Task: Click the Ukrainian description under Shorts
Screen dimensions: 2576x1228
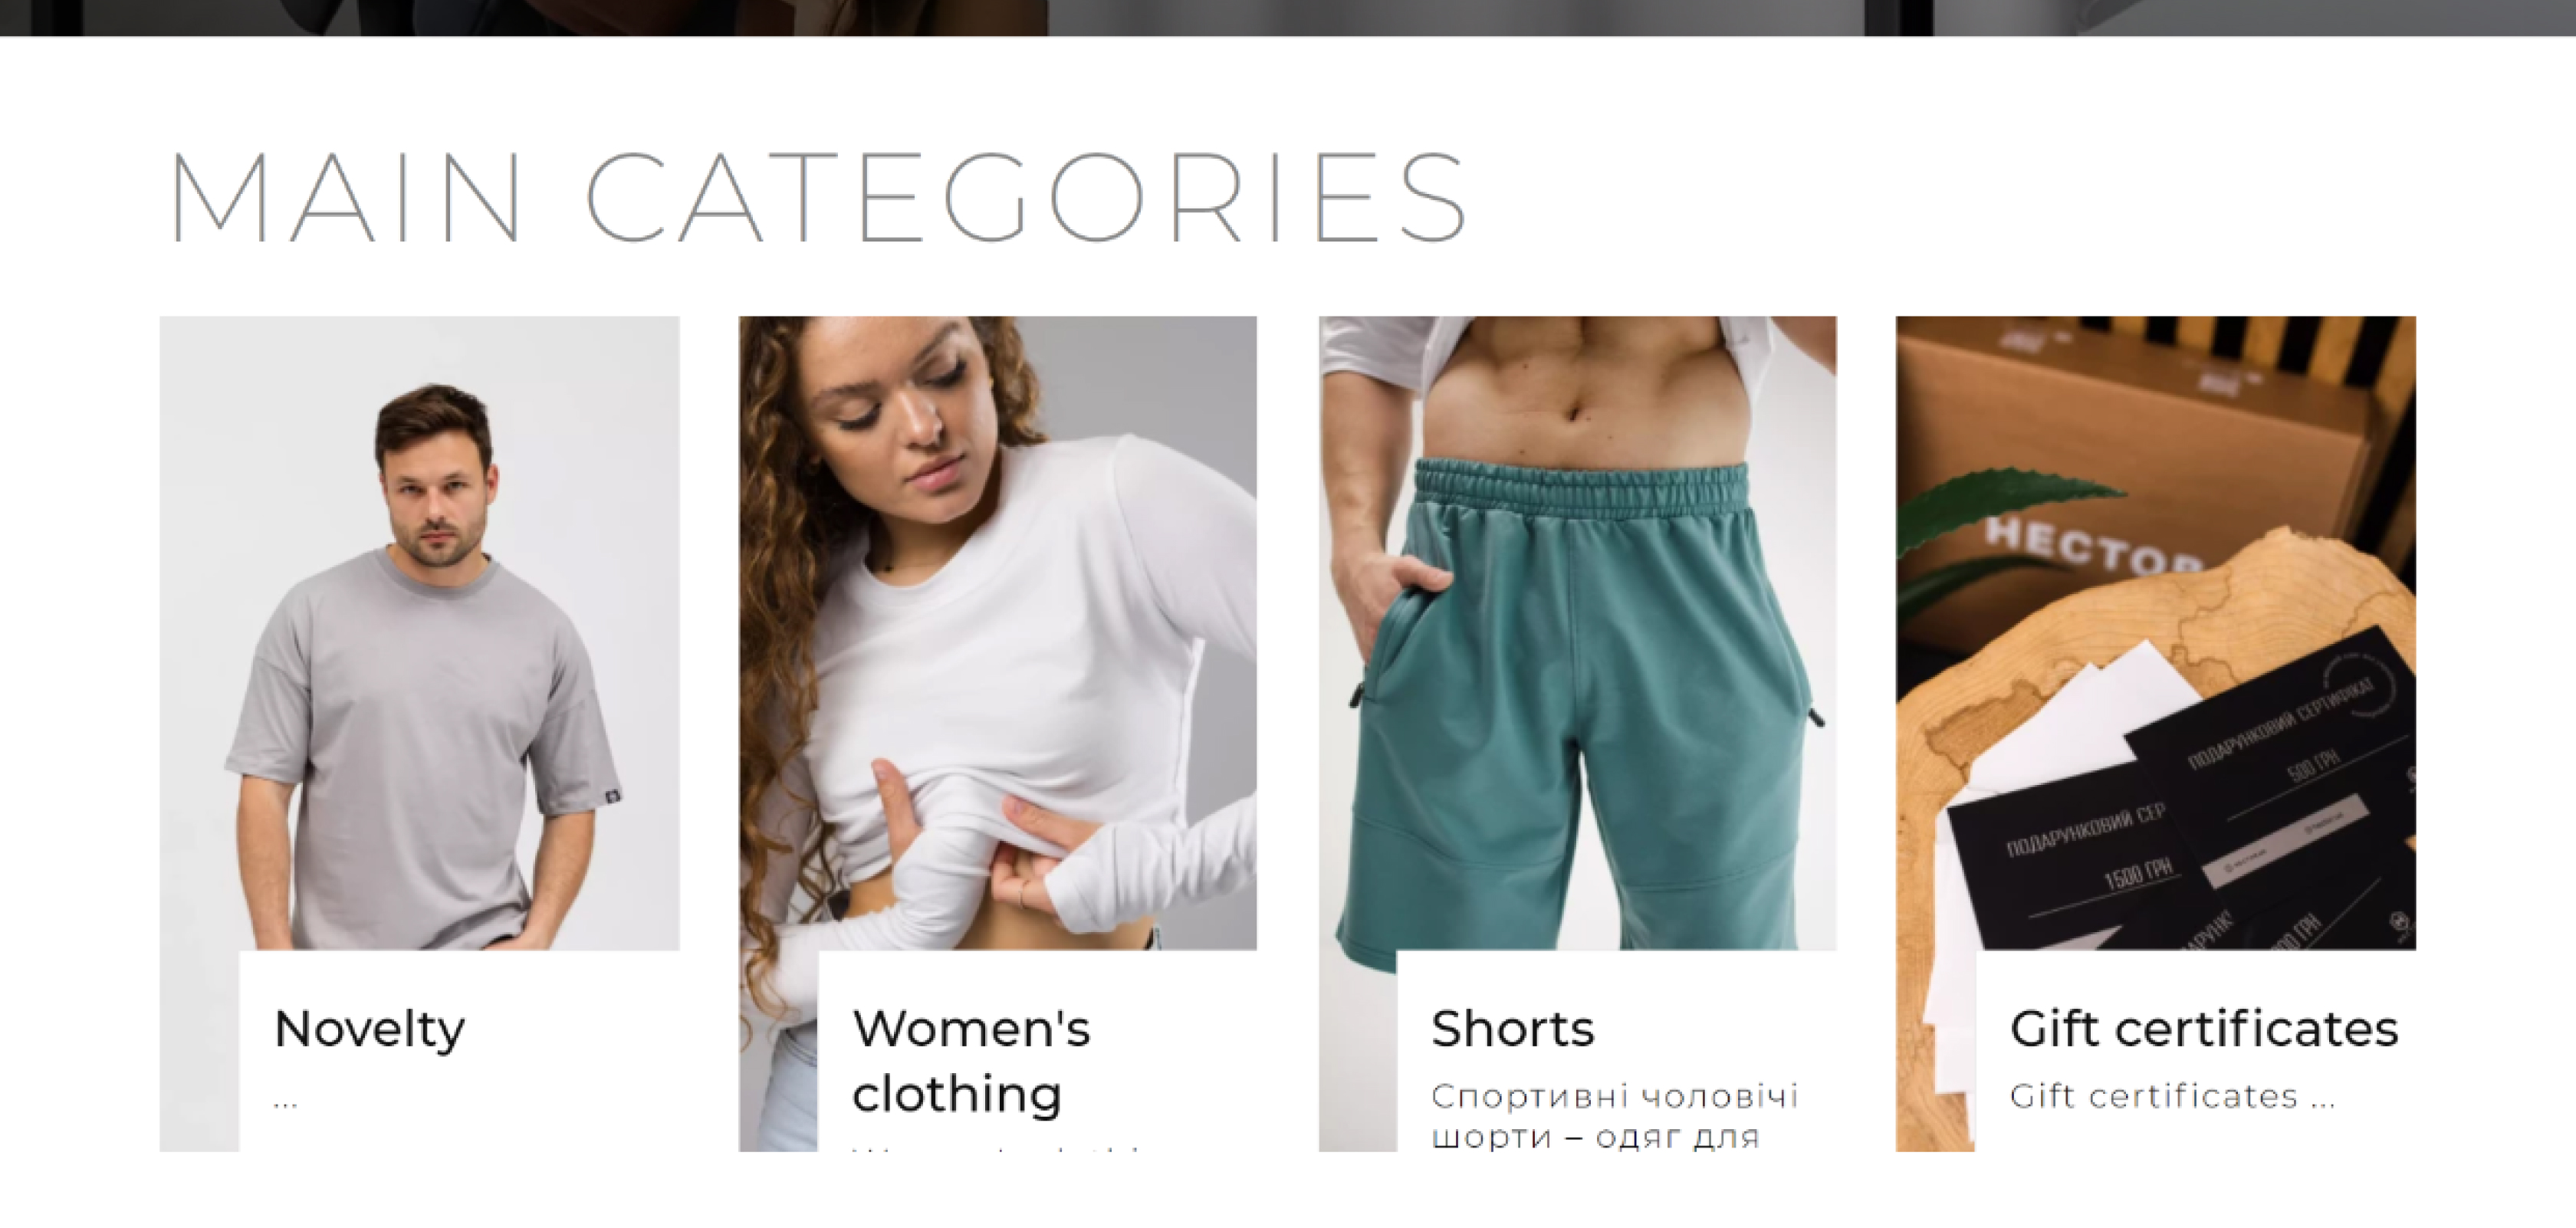Action: [x=1614, y=1116]
